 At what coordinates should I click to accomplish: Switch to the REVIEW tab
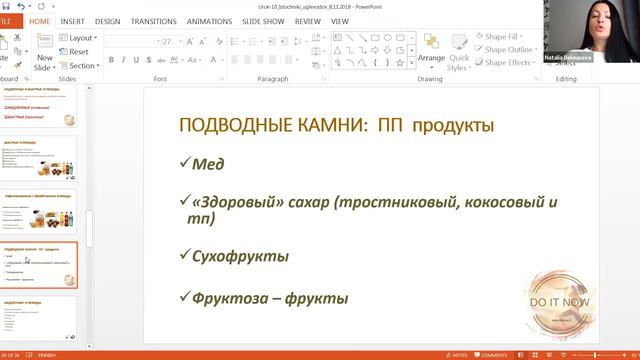pyautogui.click(x=308, y=22)
